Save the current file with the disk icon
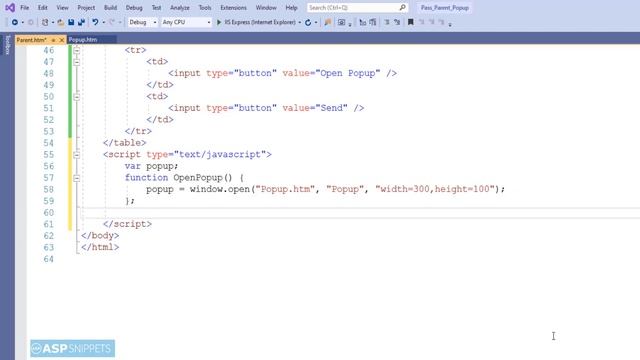 (x=71, y=22)
